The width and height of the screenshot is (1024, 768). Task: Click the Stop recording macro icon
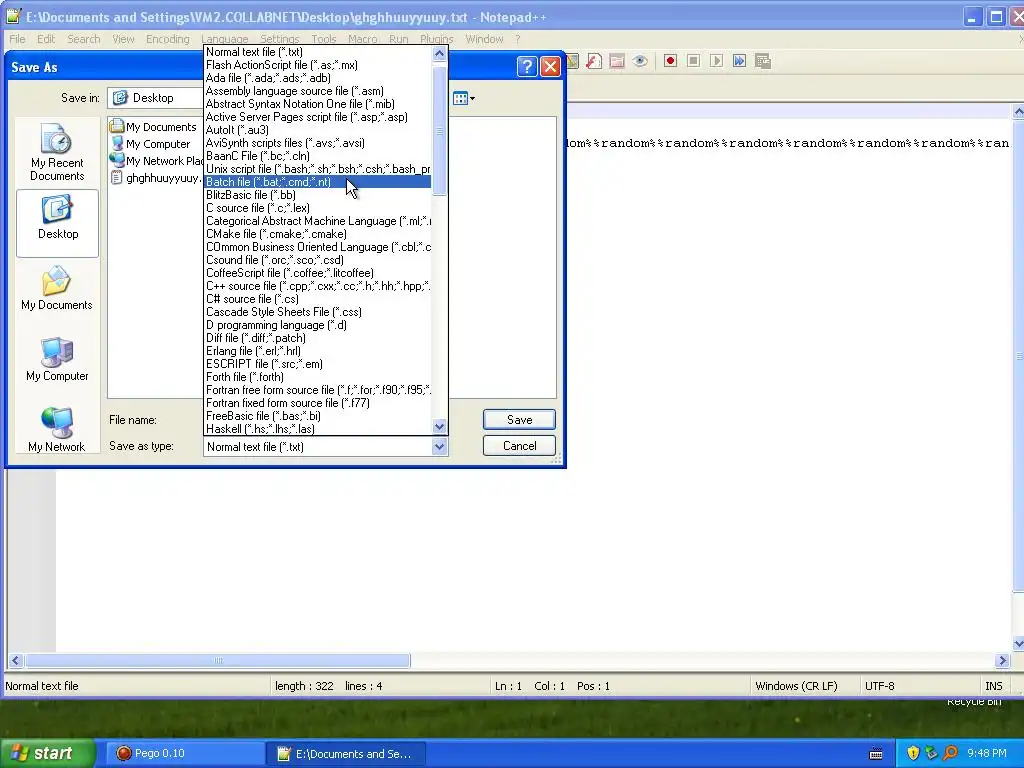(x=694, y=61)
